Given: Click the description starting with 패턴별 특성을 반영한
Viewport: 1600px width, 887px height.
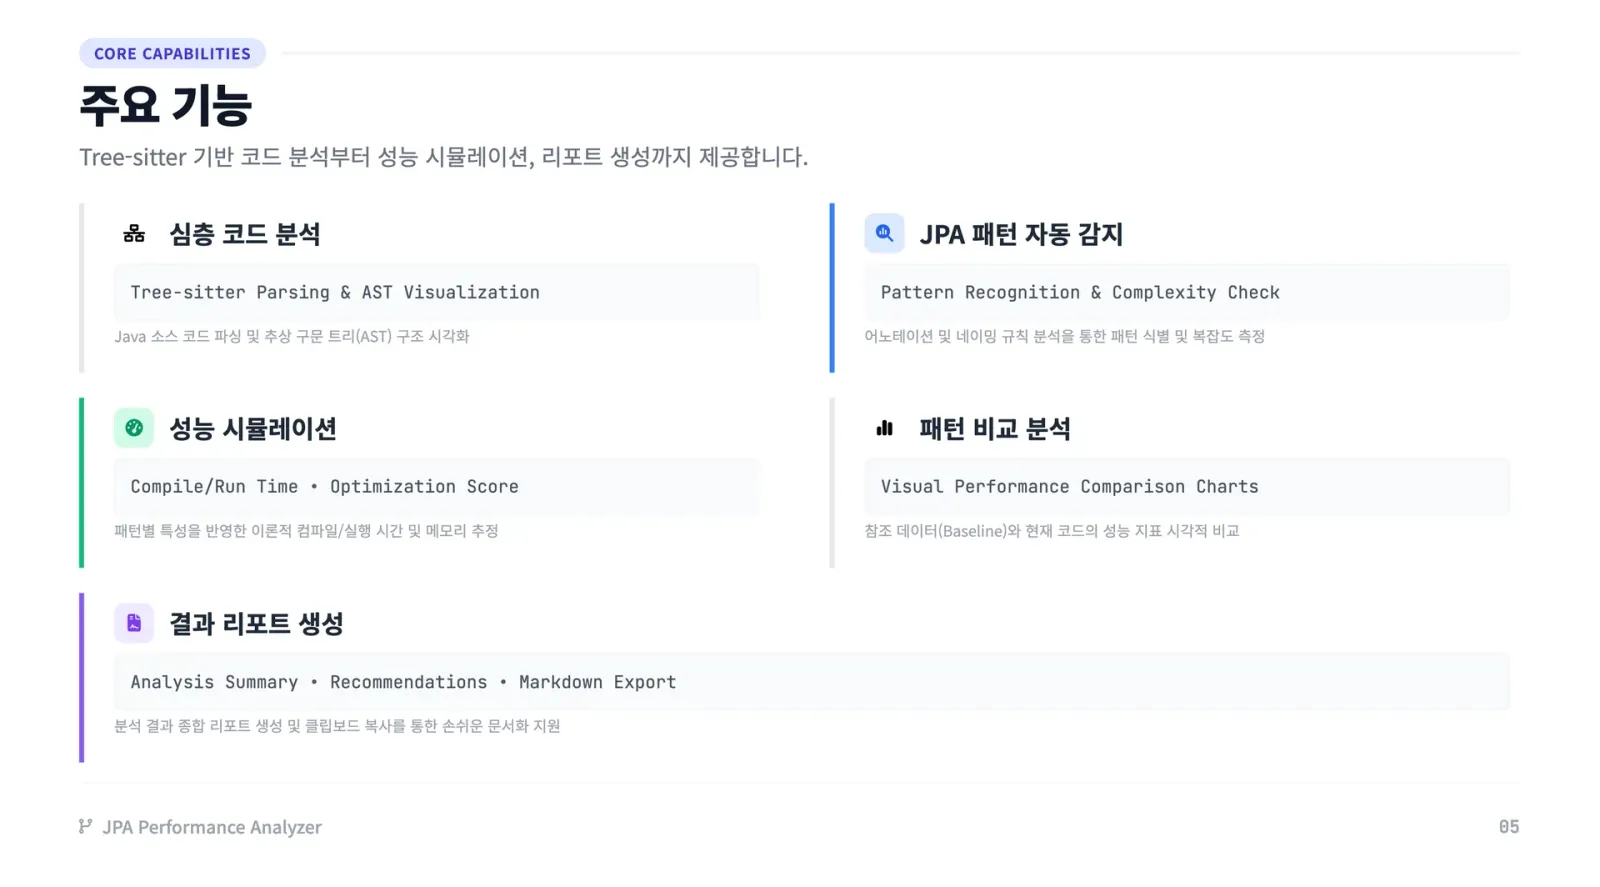Looking at the screenshot, I should tap(306, 531).
